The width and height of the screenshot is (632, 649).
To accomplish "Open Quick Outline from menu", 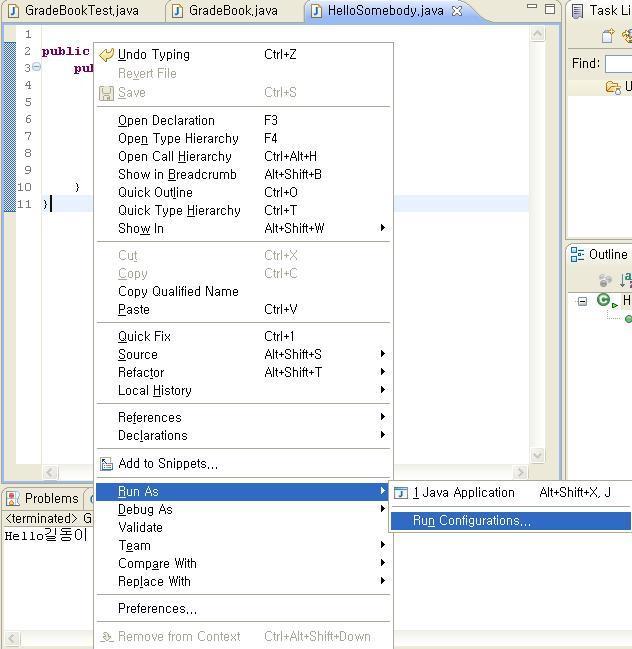I will click(244, 192).
